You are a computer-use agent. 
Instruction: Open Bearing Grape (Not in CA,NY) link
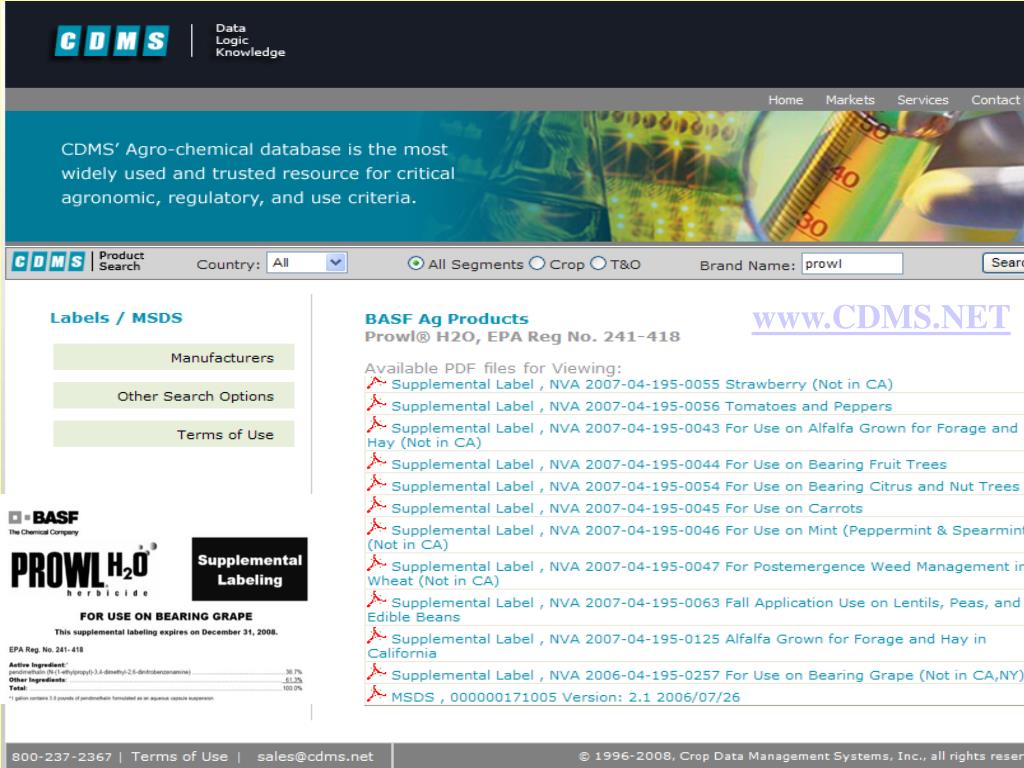707,675
